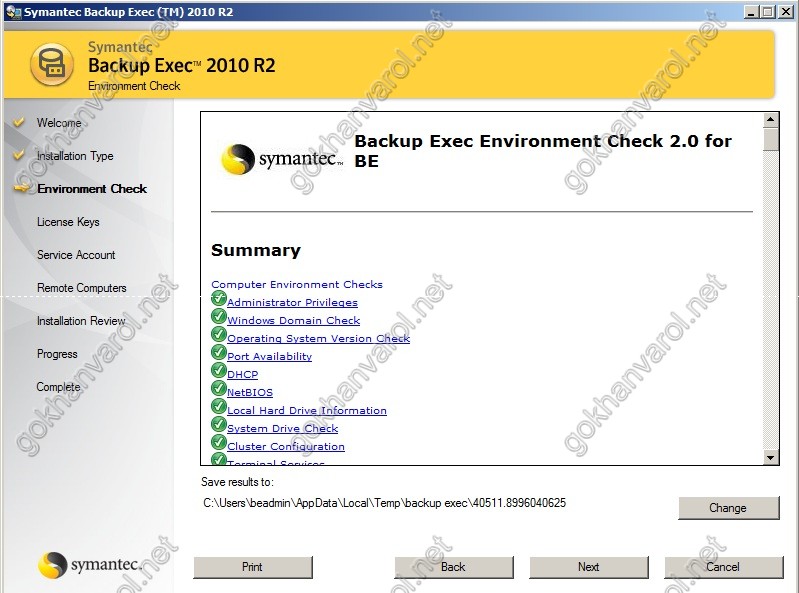Screen dimensions: 799x593
Task: Open the Cluster Configuration link
Action: point(285,447)
